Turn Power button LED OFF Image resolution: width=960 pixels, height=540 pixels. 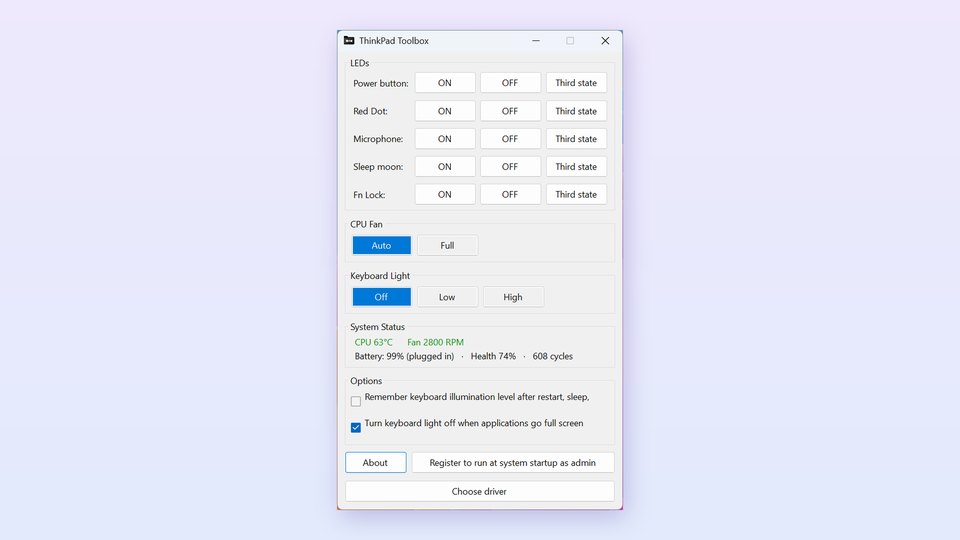pyautogui.click(x=510, y=83)
